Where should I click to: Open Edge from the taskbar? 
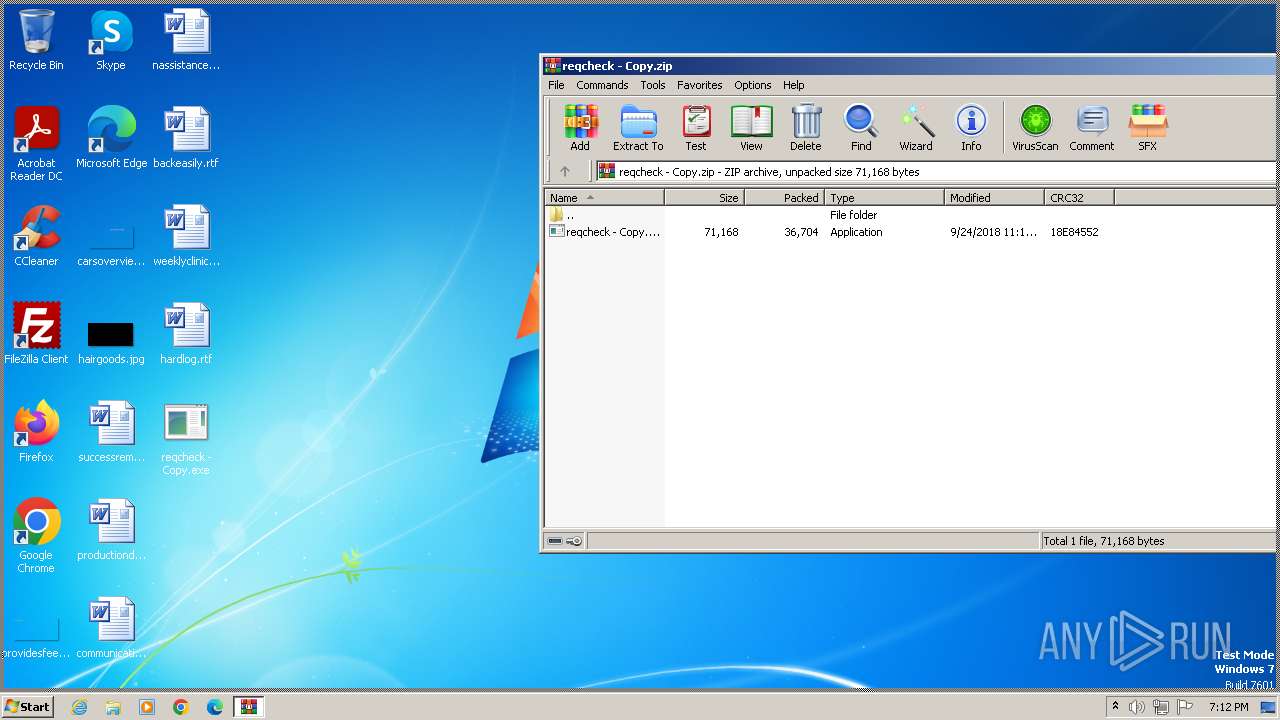(x=215, y=707)
